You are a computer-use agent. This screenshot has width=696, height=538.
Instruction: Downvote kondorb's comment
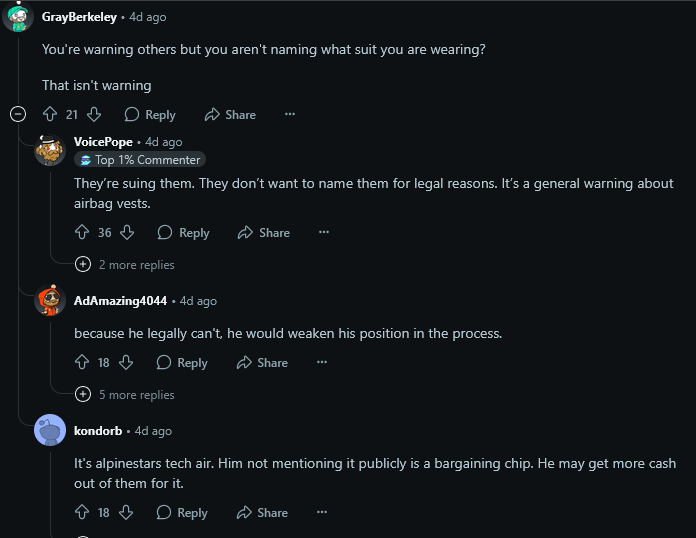click(126, 512)
